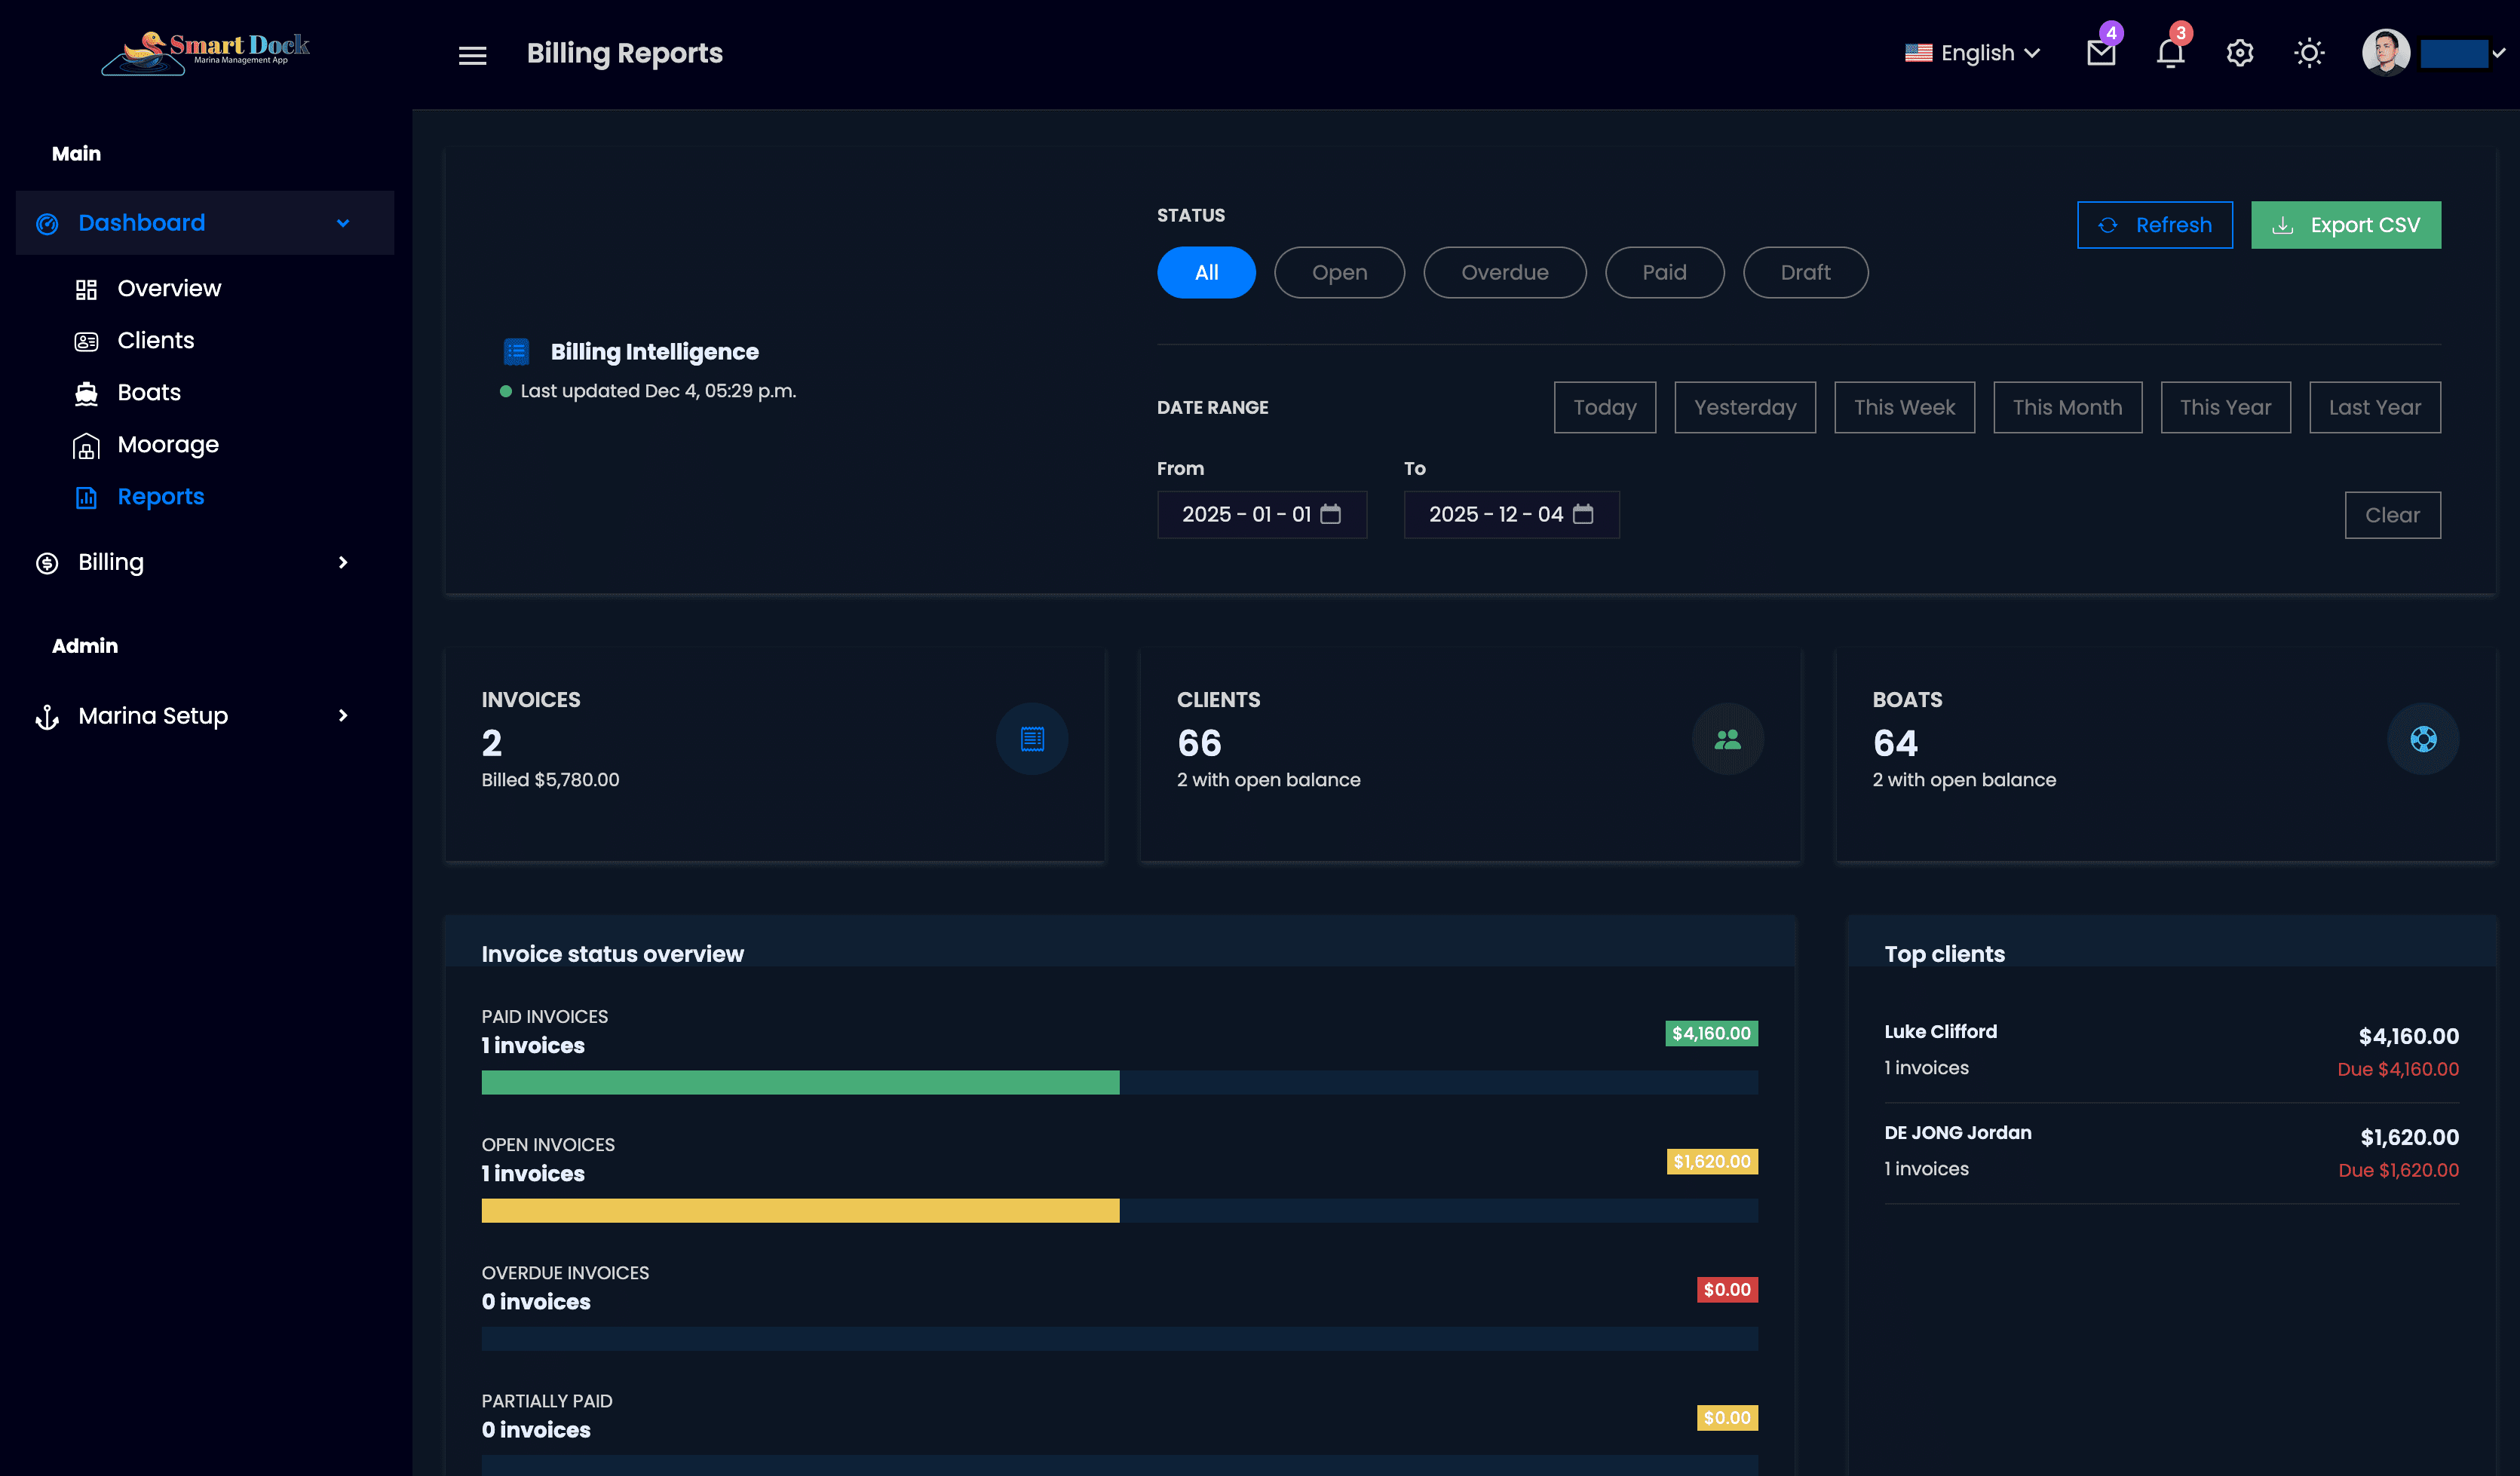Image resolution: width=2520 pixels, height=1476 pixels.
Task: Open the notifications bell icon
Action: click(2170, 53)
